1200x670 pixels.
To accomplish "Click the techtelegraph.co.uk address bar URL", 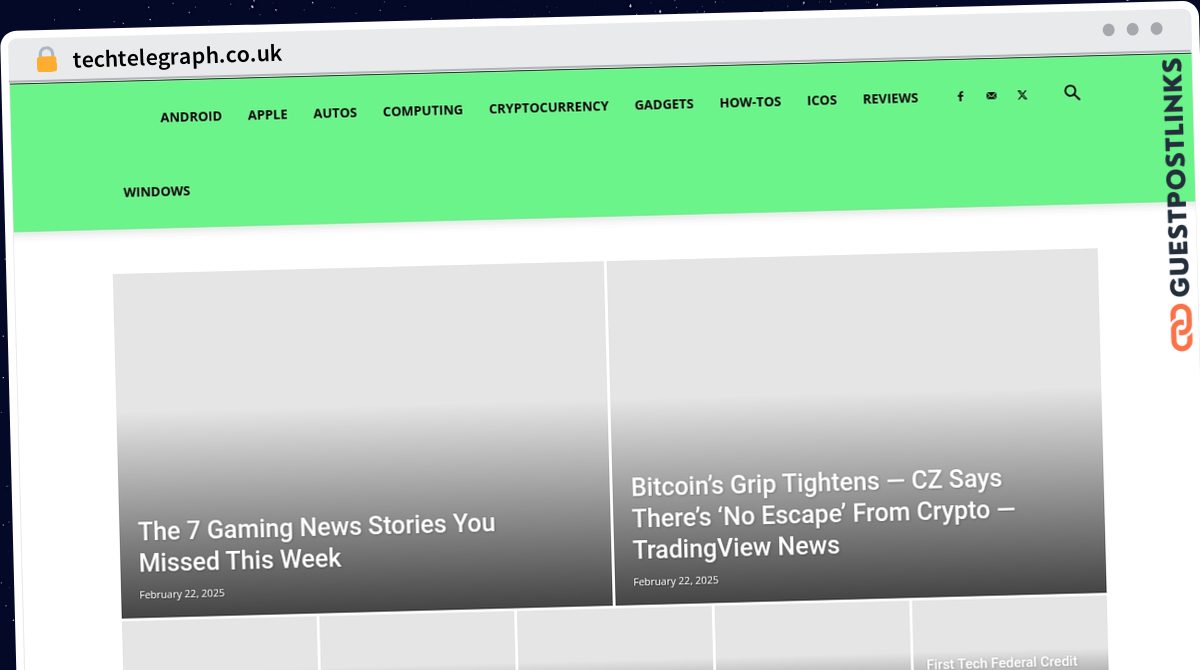I will 178,57.
